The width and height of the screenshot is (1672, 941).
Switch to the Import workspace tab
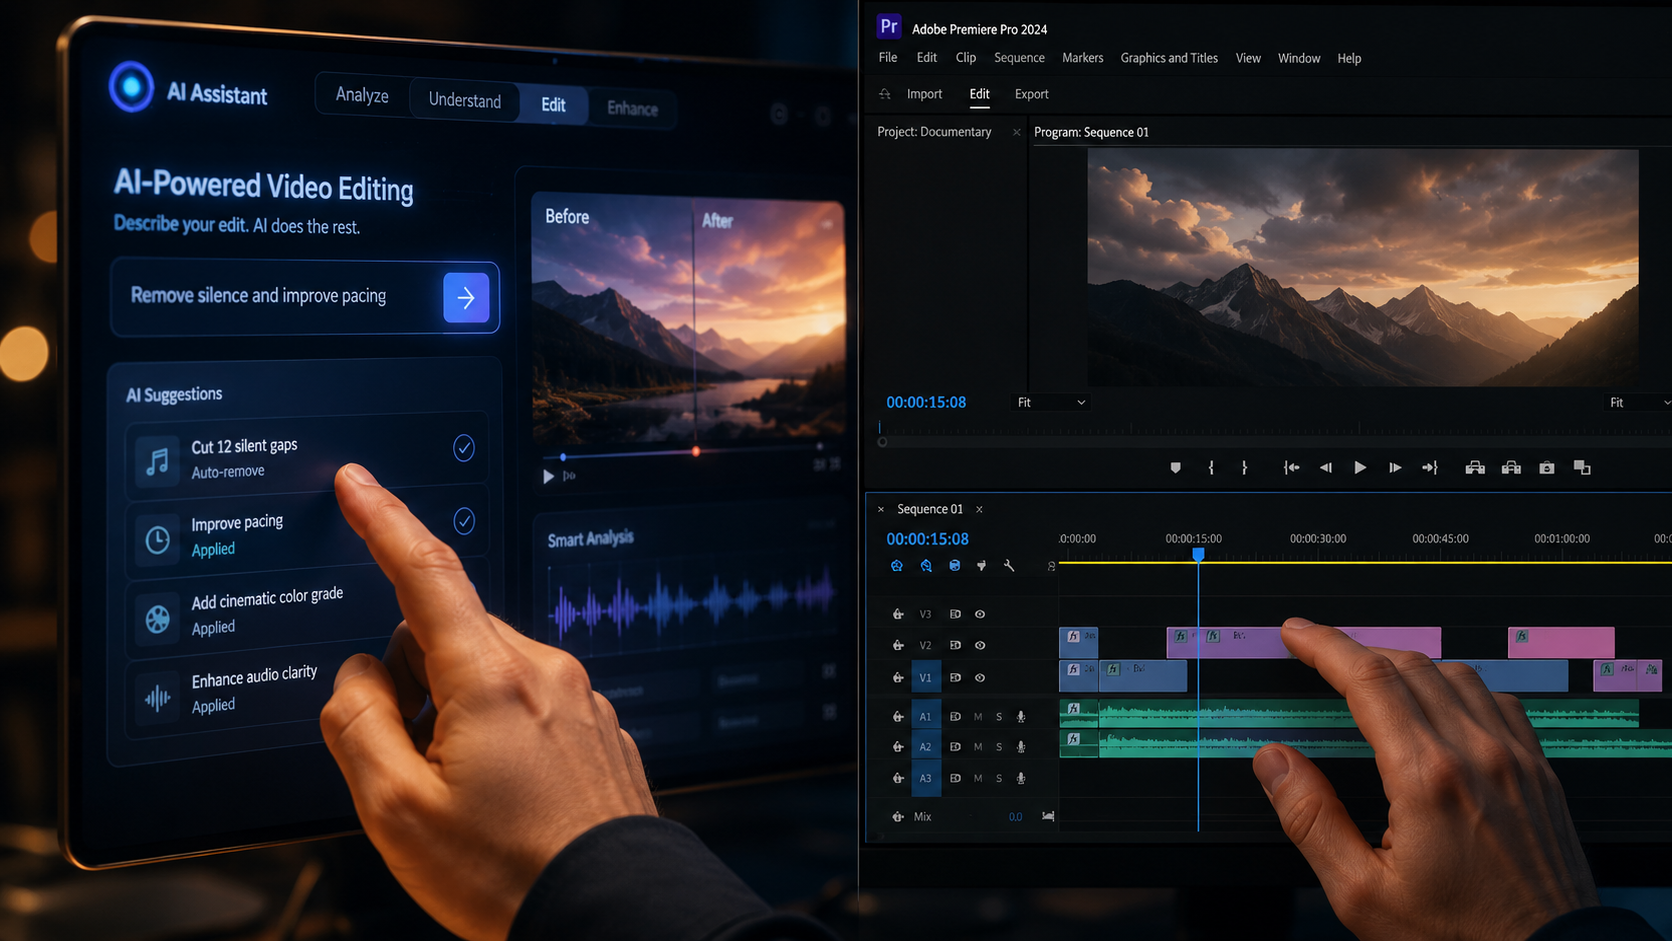coord(924,94)
